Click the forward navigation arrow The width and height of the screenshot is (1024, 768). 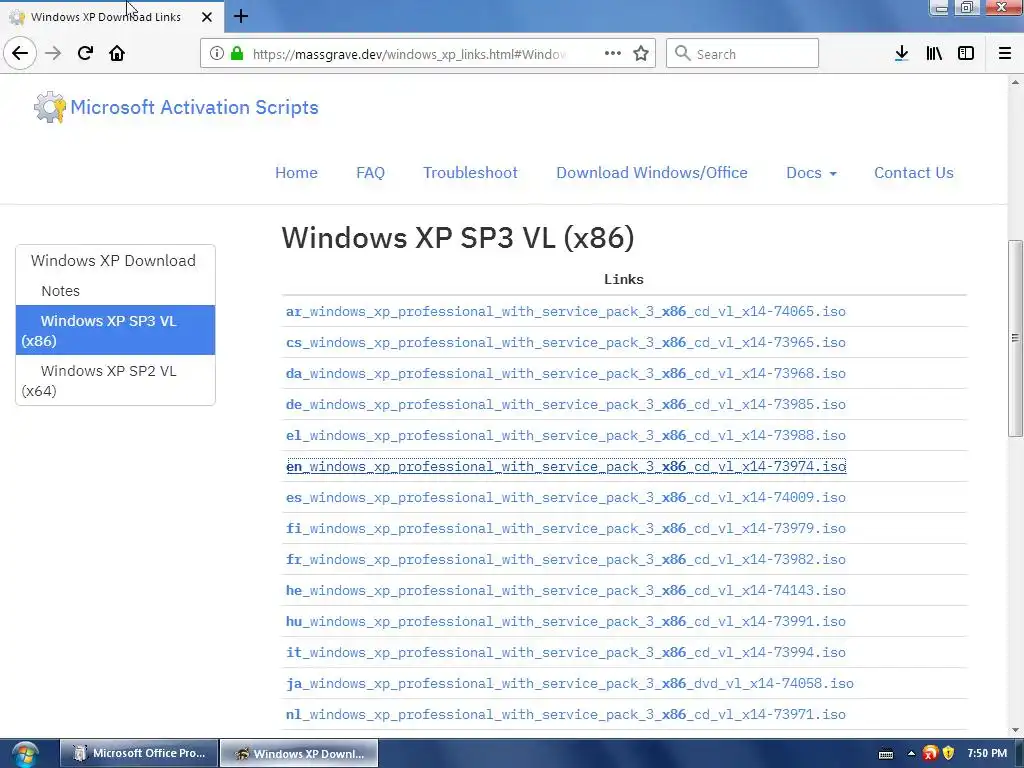(x=53, y=53)
